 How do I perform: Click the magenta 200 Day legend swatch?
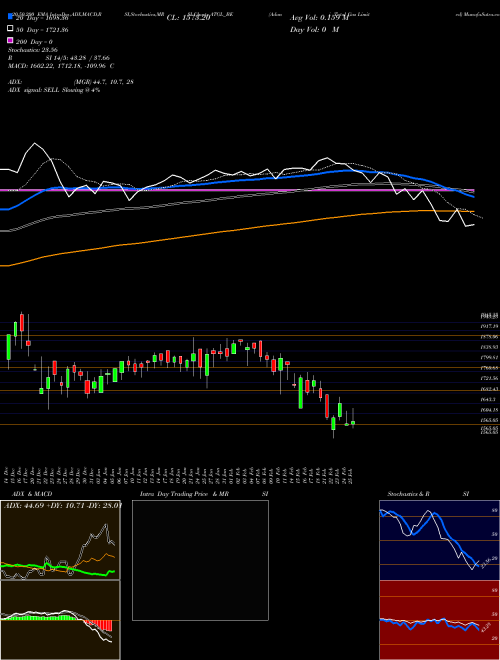click(x=10, y=40)
